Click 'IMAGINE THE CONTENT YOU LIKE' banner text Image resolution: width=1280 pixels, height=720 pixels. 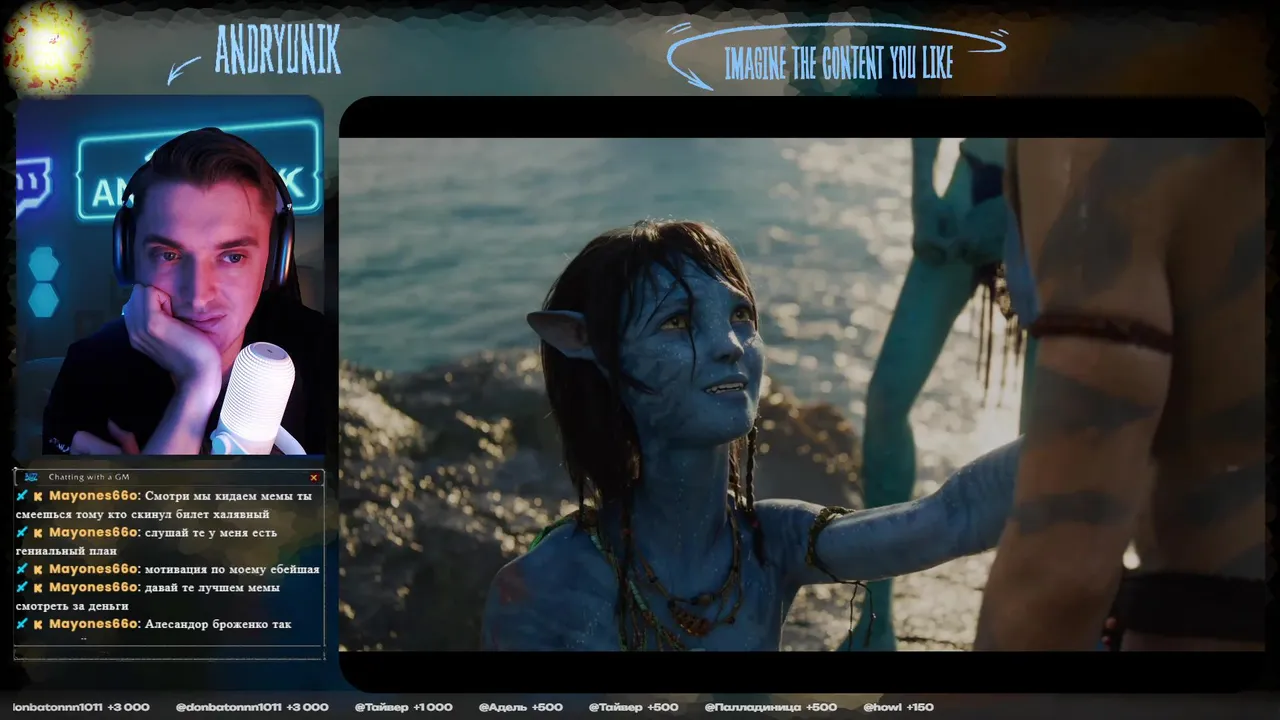tap(838, 63)
